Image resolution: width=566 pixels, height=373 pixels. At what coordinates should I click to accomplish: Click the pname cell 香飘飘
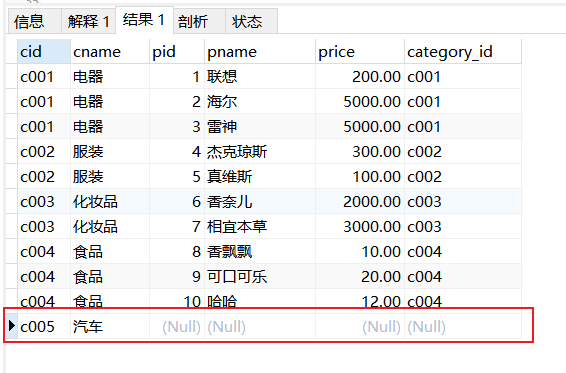click(260, 251)
